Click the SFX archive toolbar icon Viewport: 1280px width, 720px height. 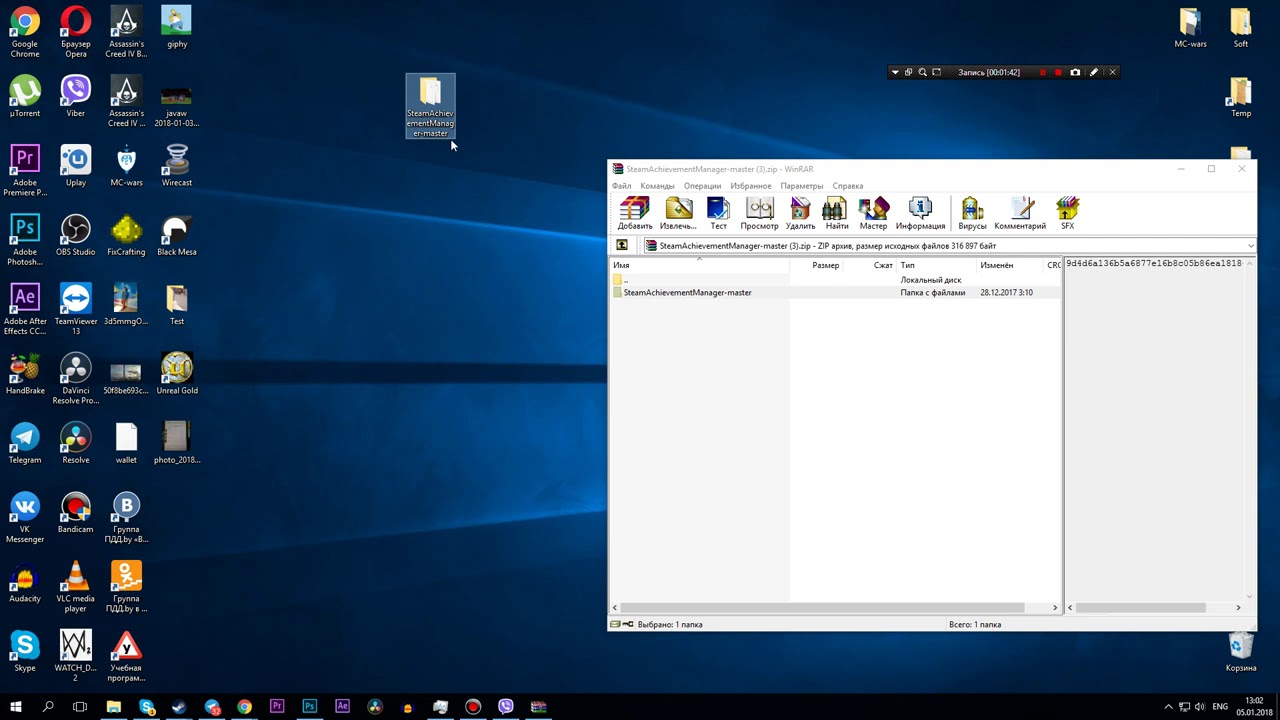pos(1067,213)
